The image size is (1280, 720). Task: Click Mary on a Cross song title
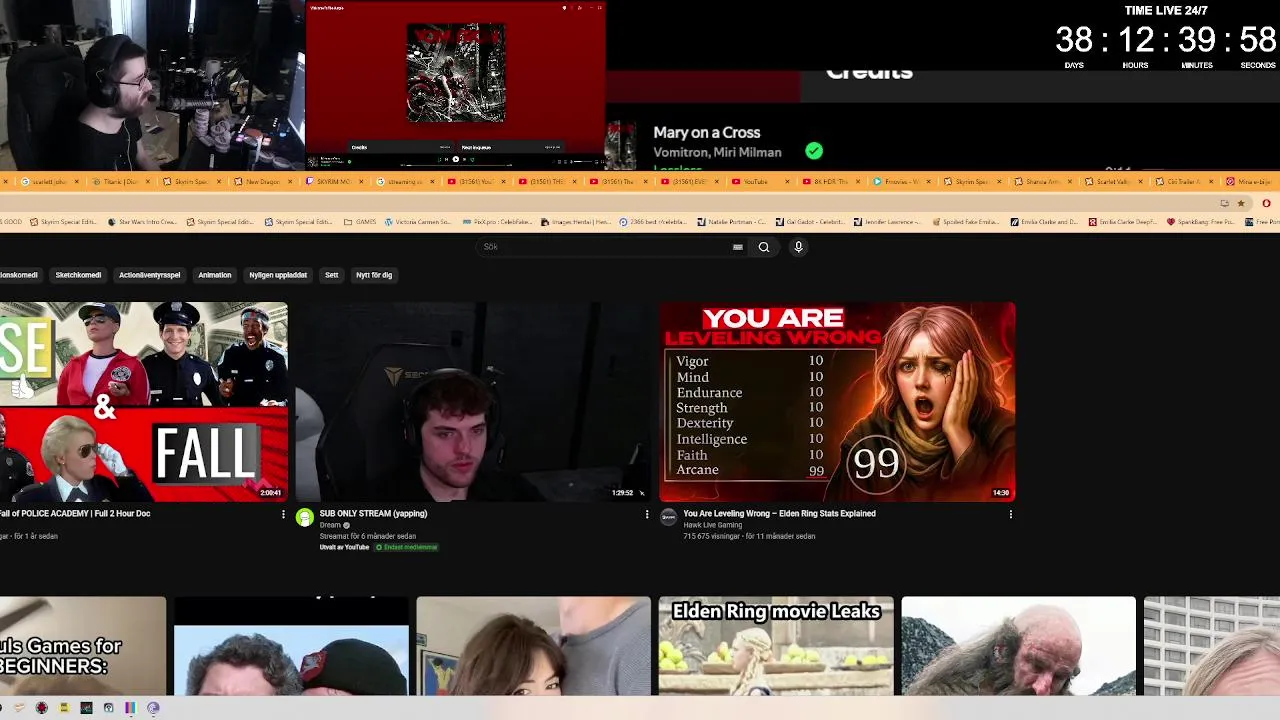click(x=707, y=133)
